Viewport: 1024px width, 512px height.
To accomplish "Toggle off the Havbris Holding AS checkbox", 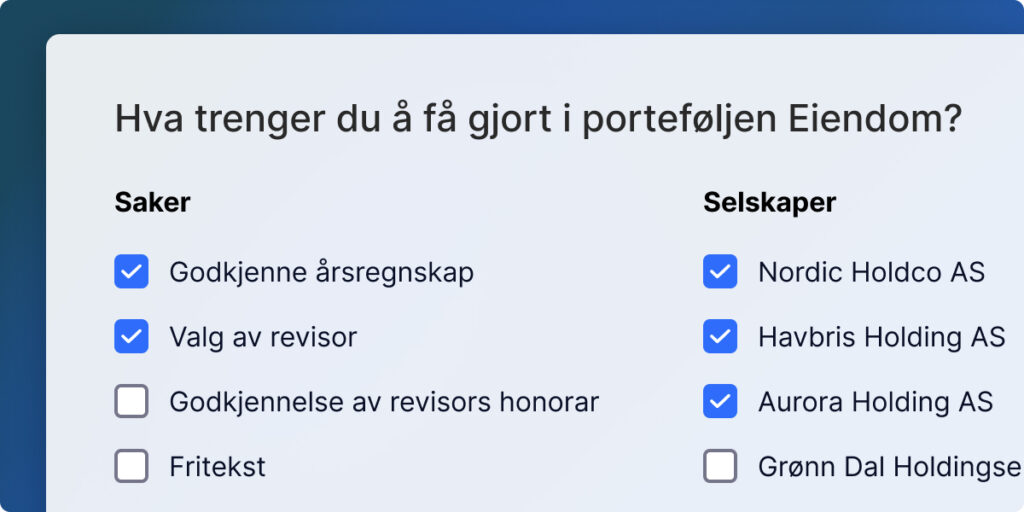I will click(720, 336).
